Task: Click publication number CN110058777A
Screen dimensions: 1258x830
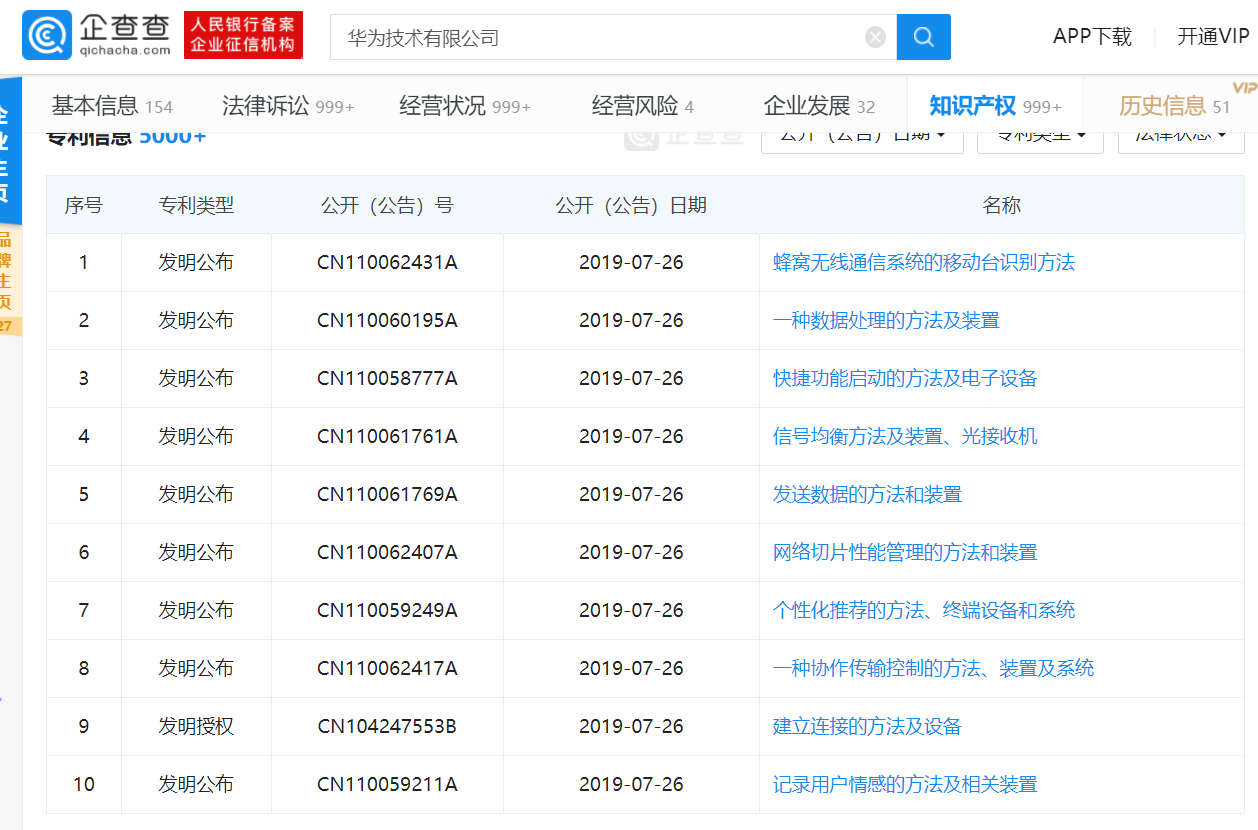Action: [387, 378]
